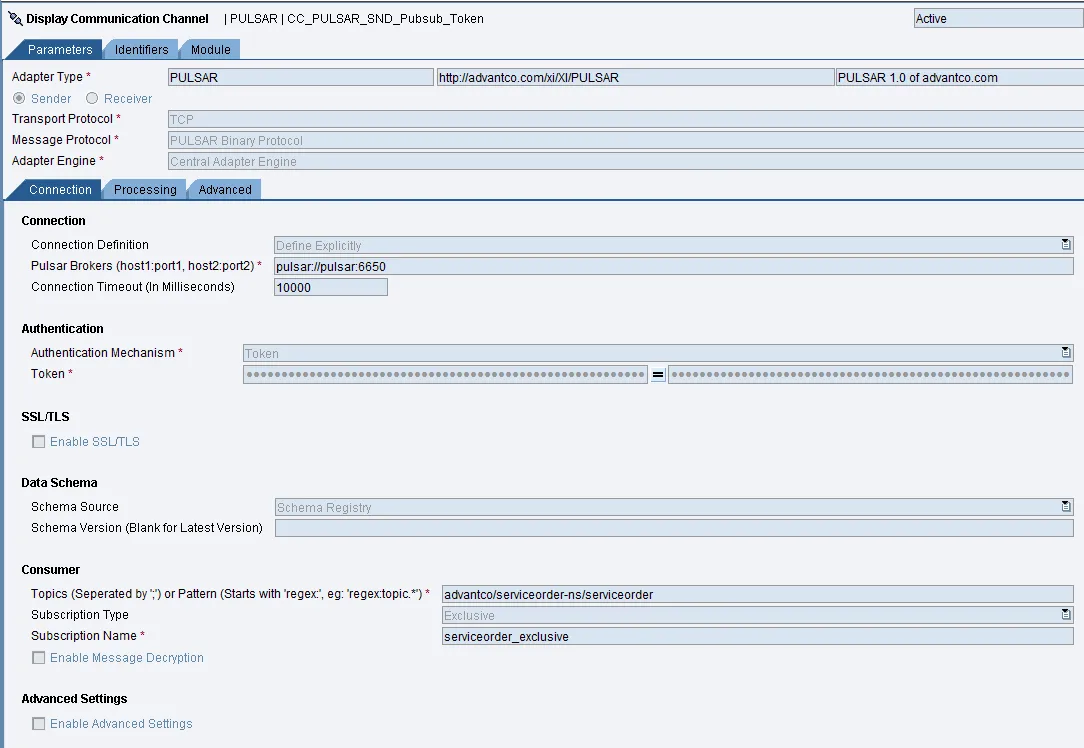The height and width of the screenshot is (748, 1084).
Task: Open the Subscription Type dropdown icon
Action: pyautogui.click(x=1065, y=615)
